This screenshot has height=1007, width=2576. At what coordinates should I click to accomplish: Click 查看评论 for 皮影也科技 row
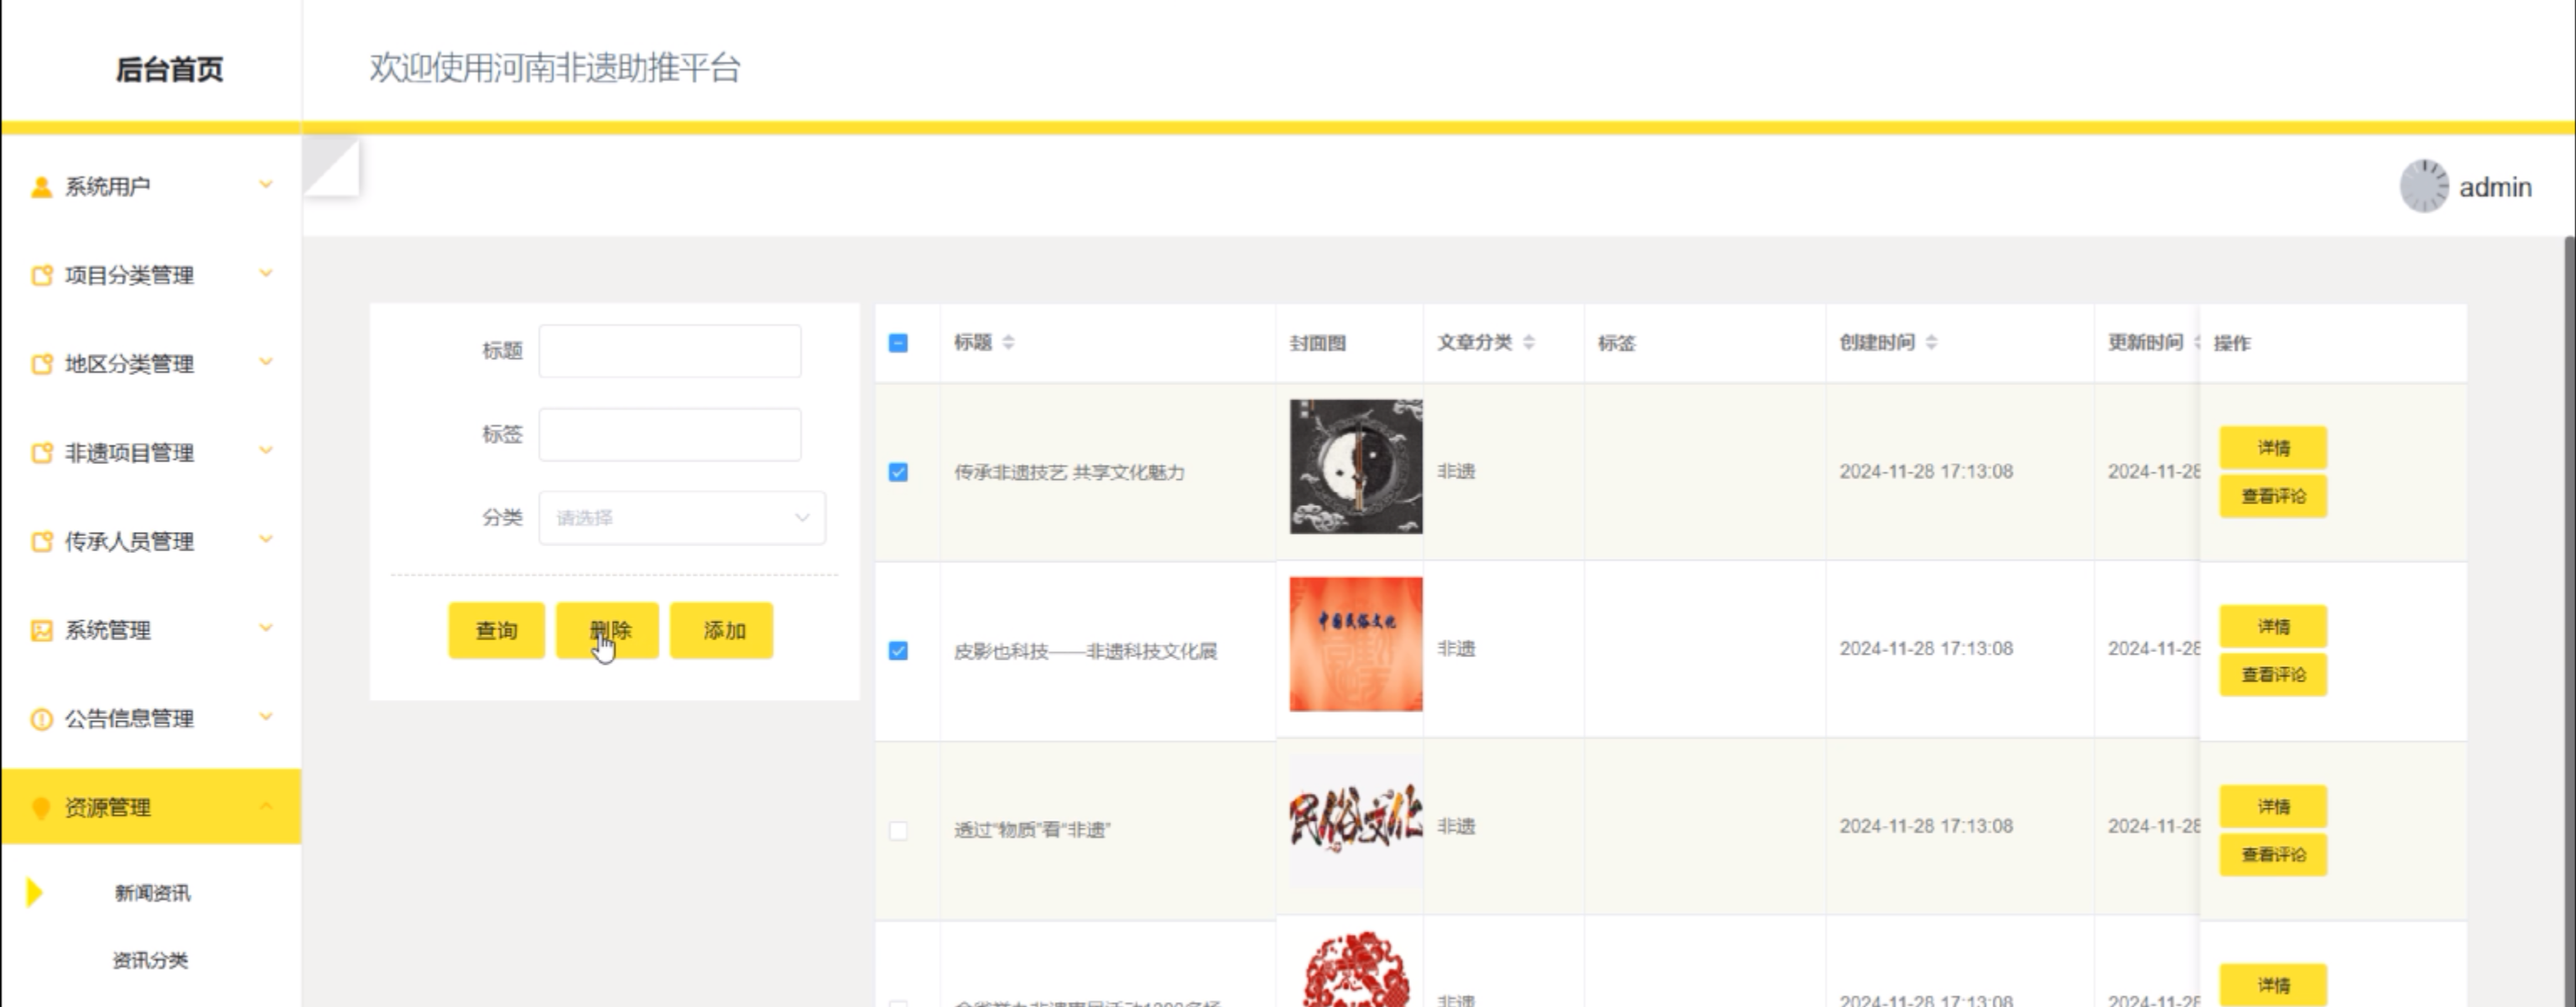2272,675
